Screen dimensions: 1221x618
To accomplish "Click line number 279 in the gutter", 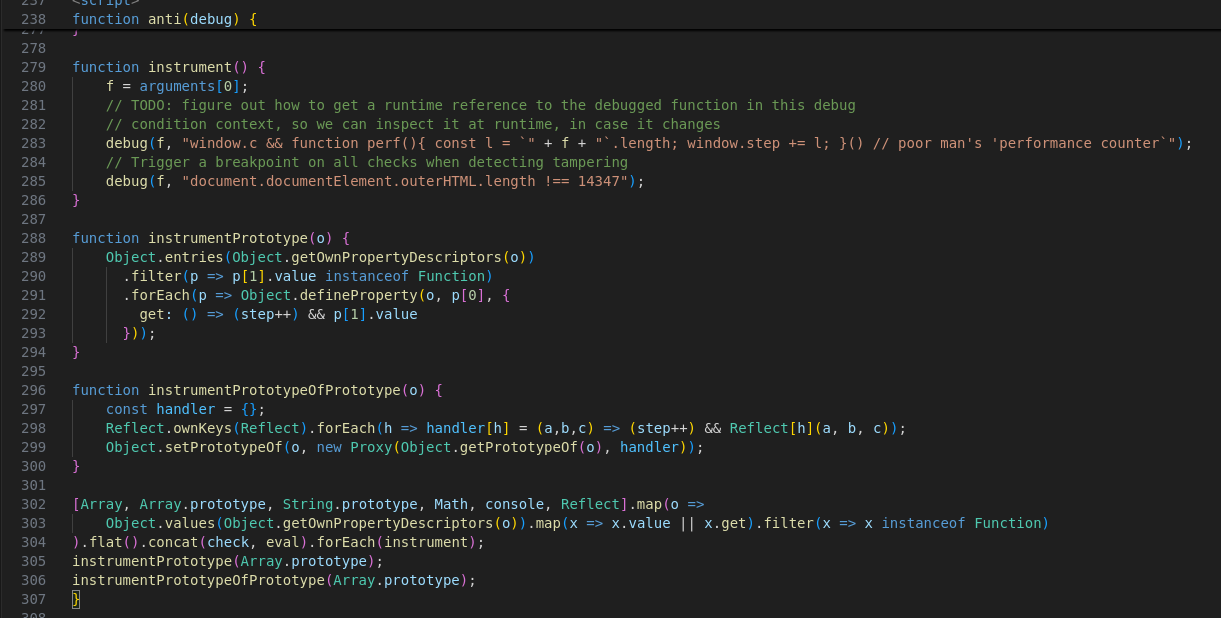I will tap(32, 67).
